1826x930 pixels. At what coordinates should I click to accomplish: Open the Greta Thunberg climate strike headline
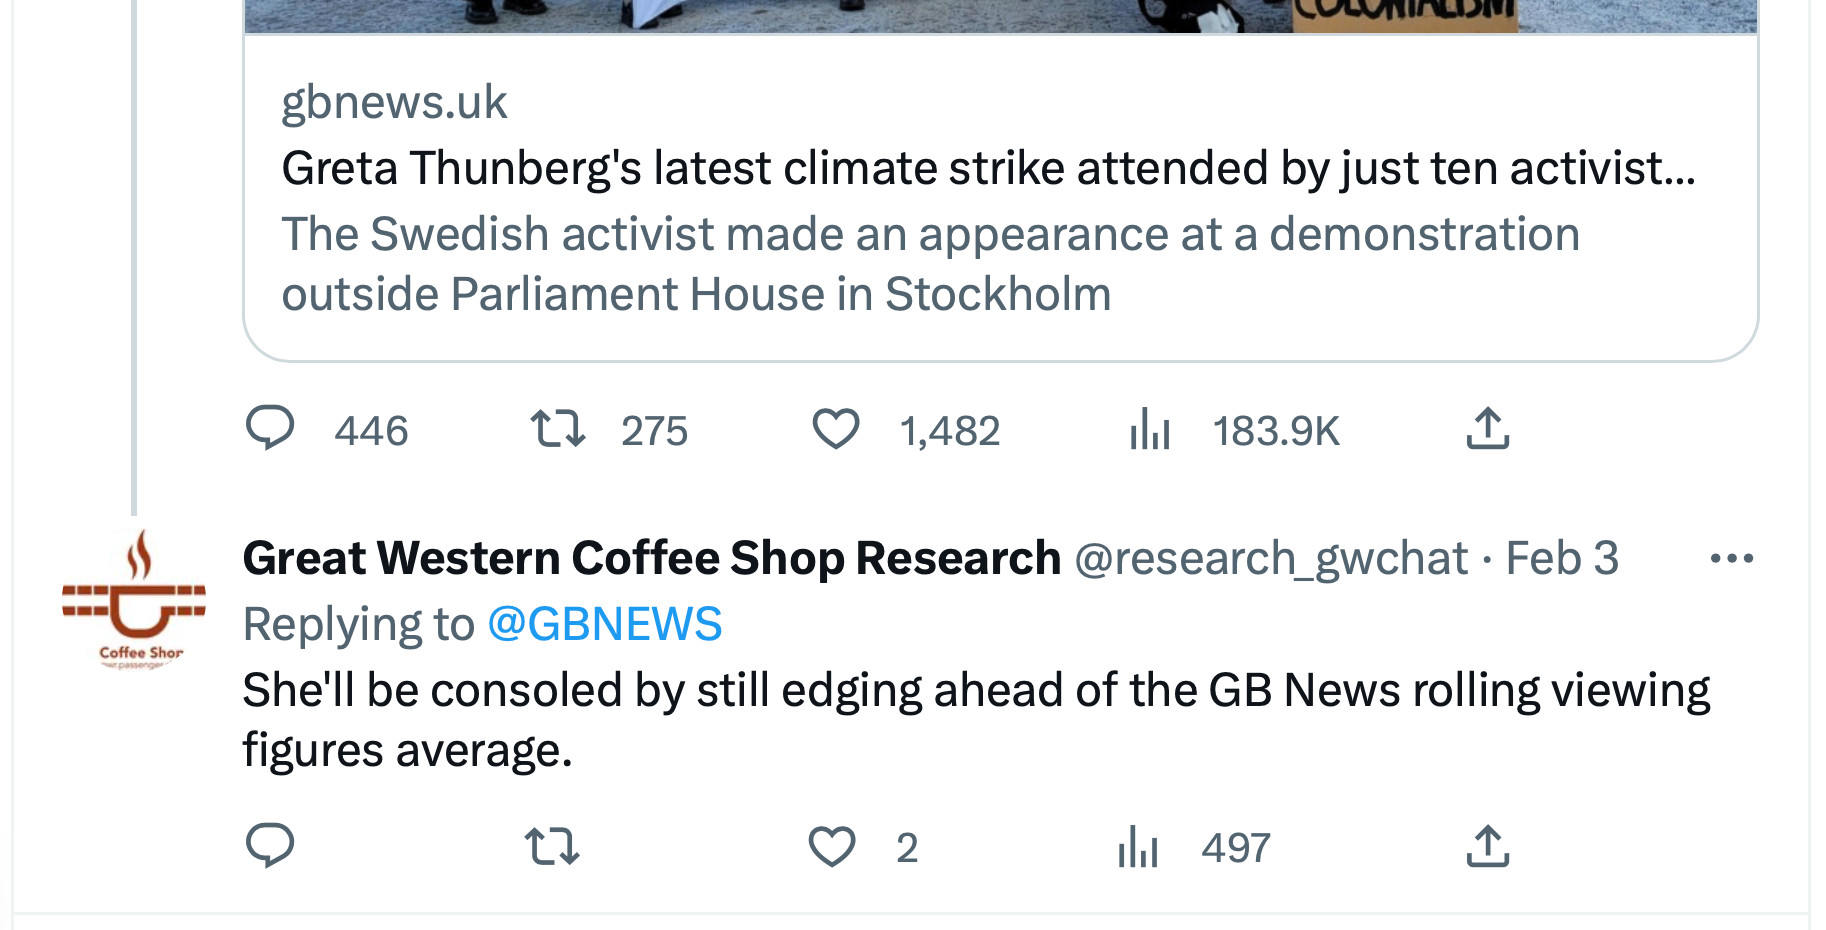987,168
